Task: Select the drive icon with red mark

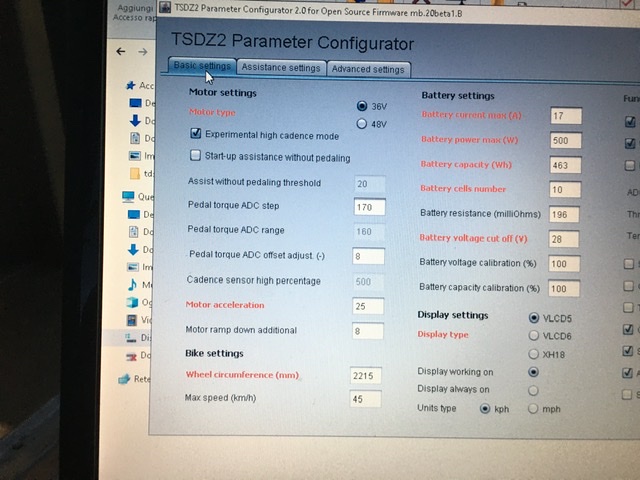Action: (131, 357)
